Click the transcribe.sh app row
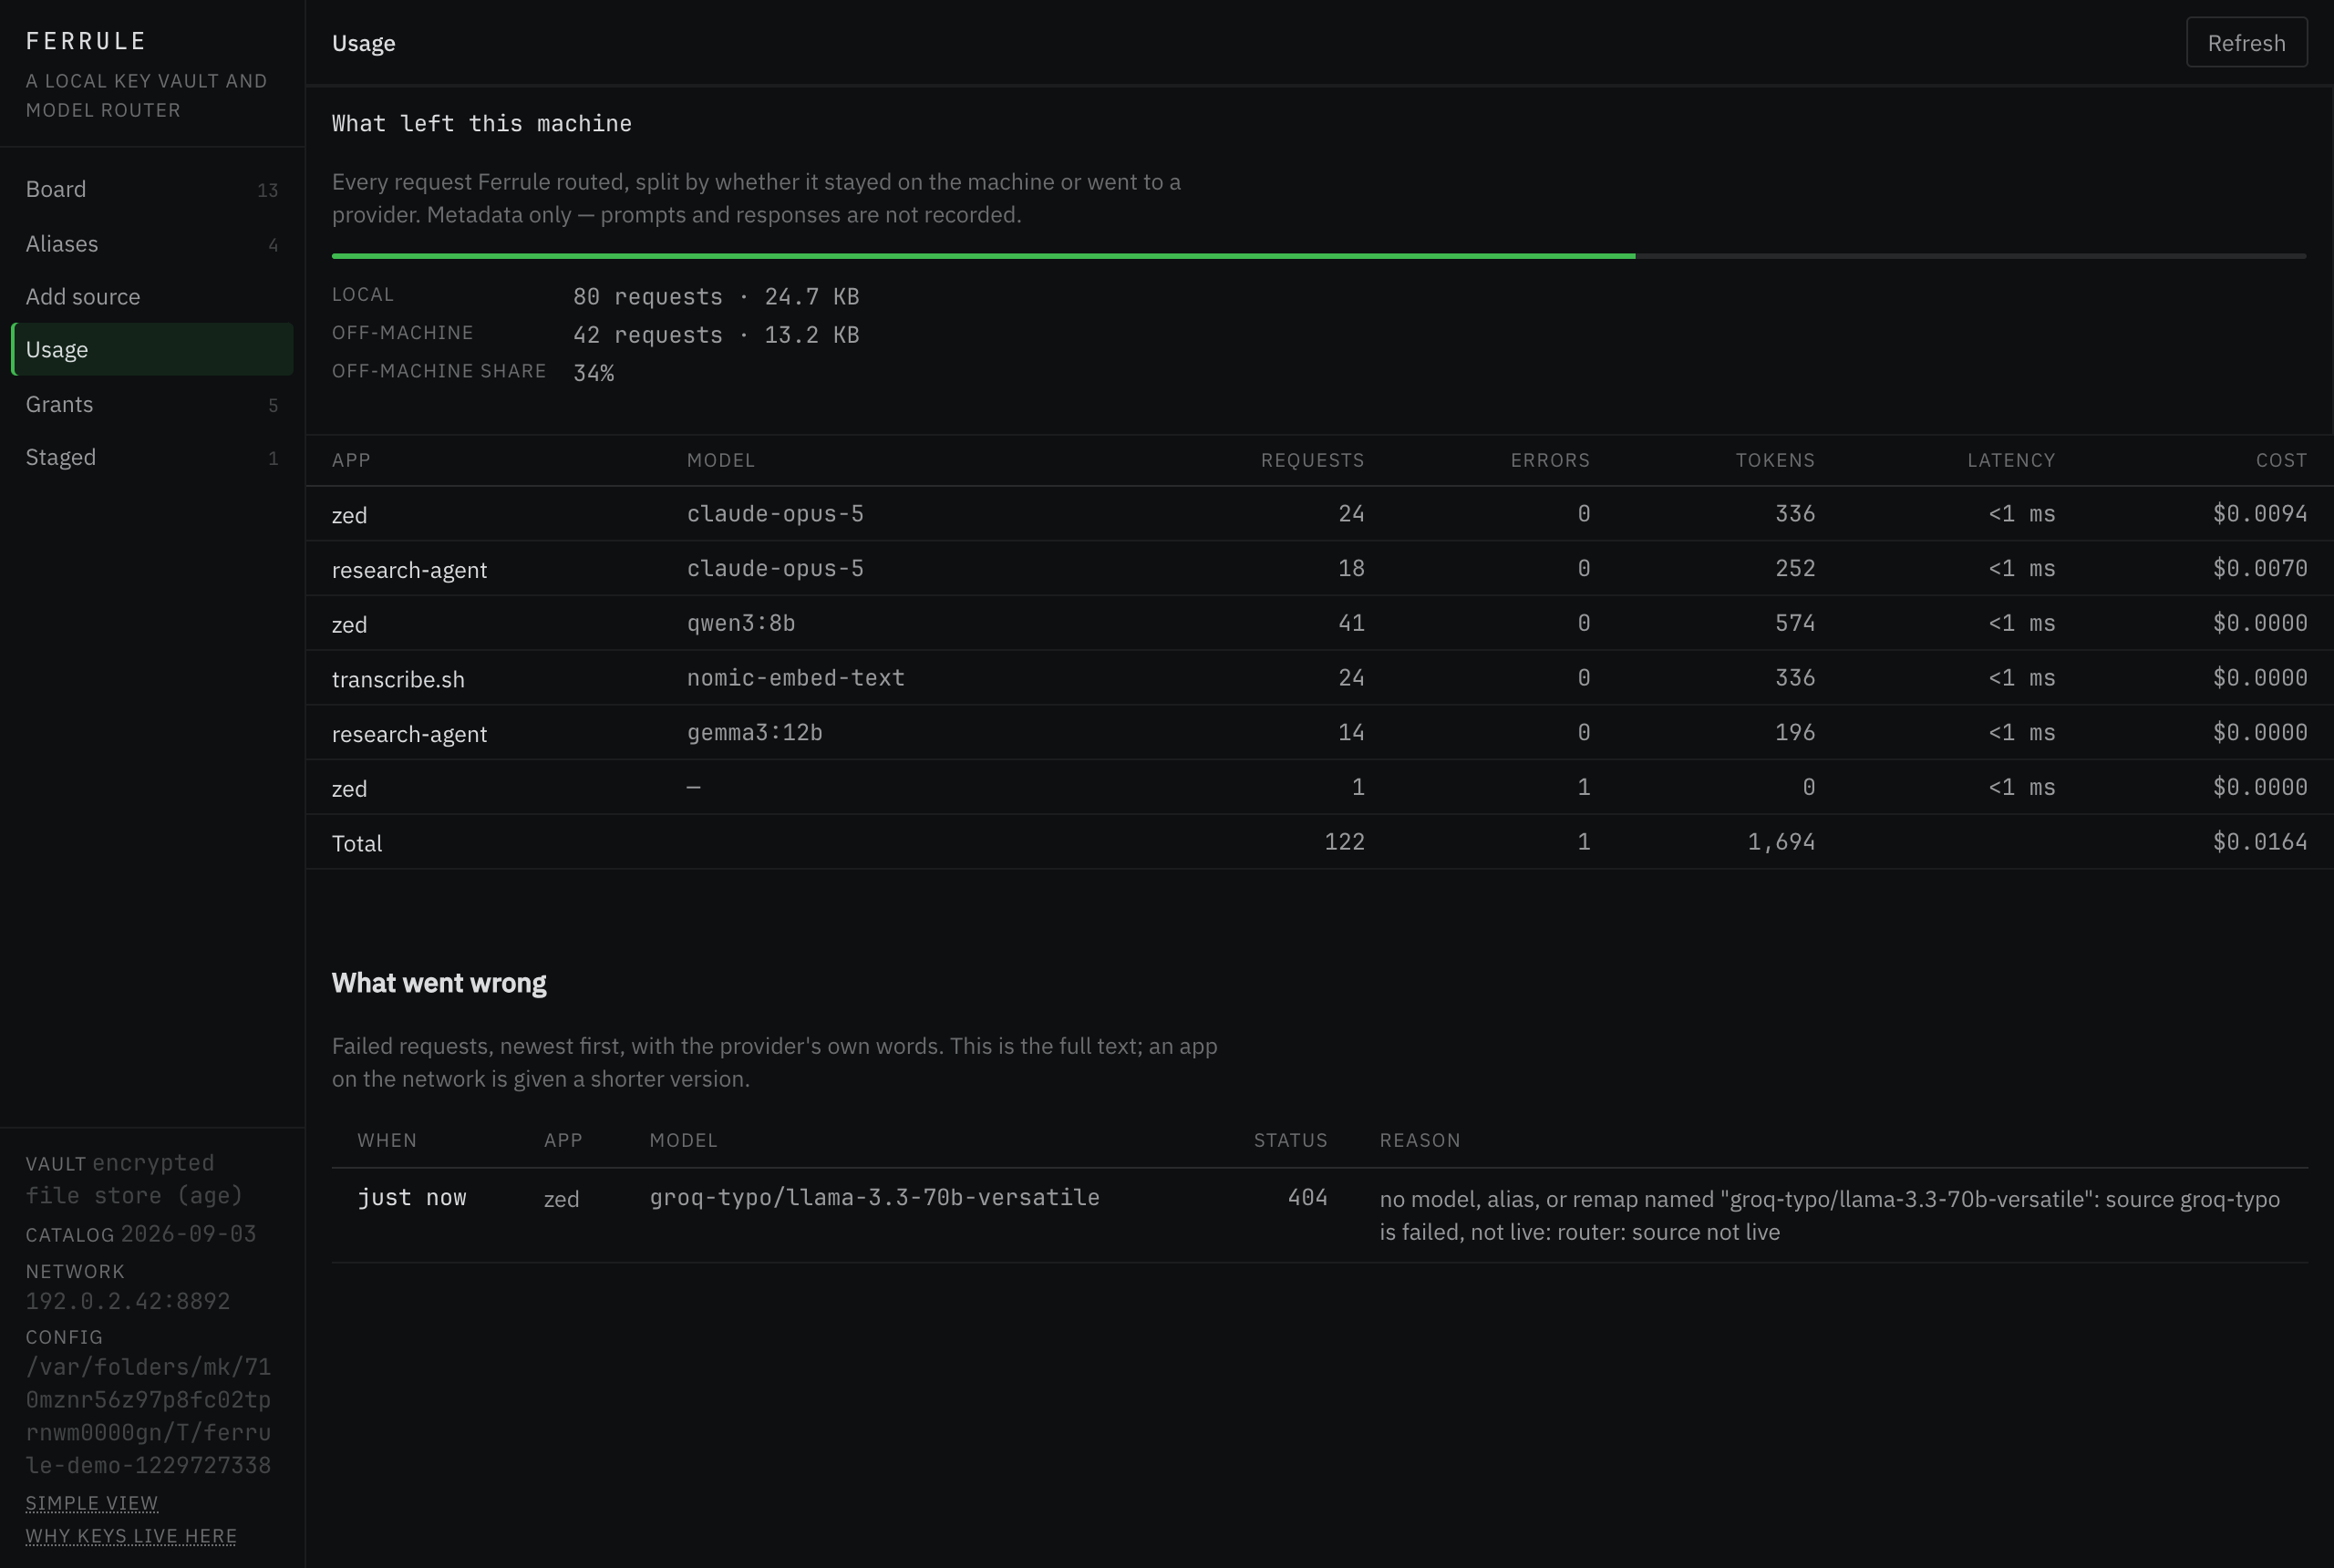The image size is (2334, 1568). coord(1319,678)
